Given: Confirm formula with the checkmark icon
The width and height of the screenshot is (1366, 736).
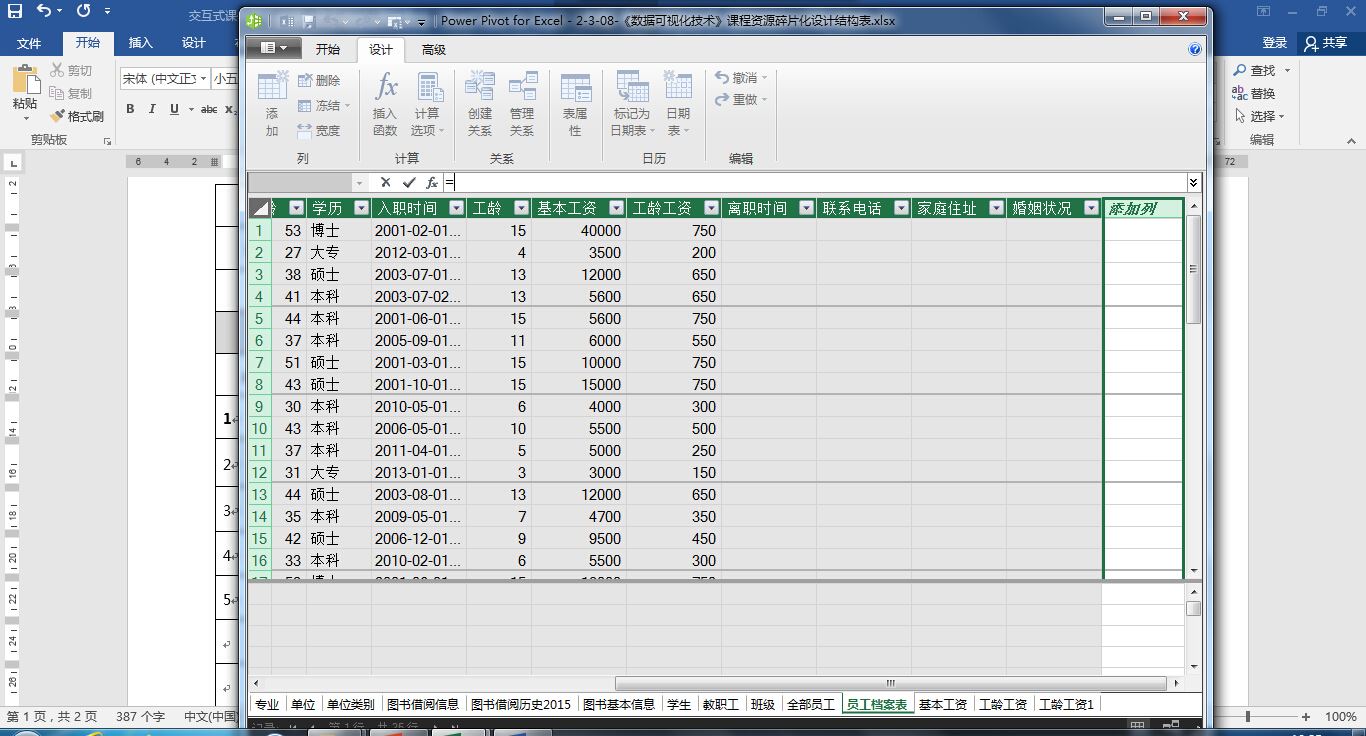Looking at the screenshot, I should tap(408, 183).
